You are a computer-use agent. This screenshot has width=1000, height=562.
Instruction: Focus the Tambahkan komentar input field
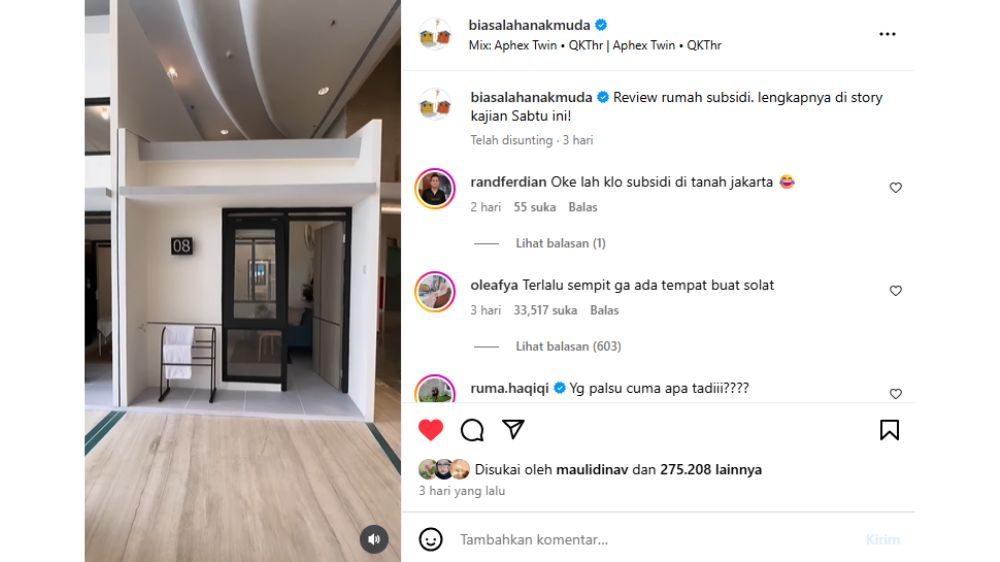click(x=657, y=540)
